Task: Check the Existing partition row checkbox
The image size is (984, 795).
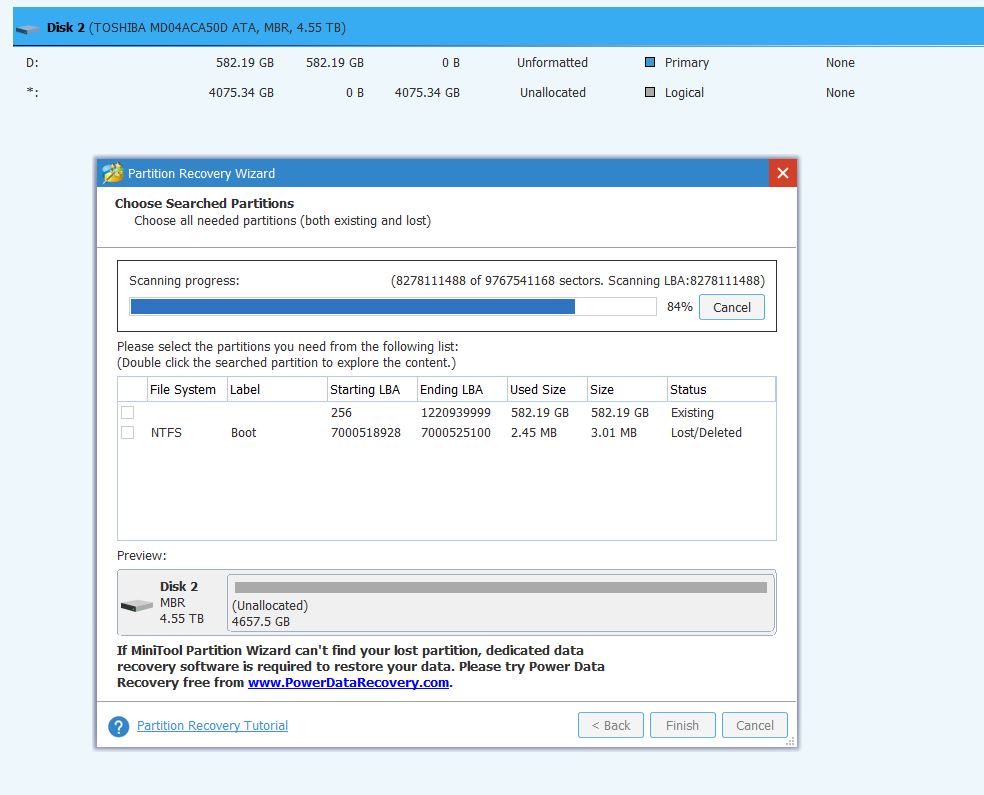Action: [x=127, y=412]
